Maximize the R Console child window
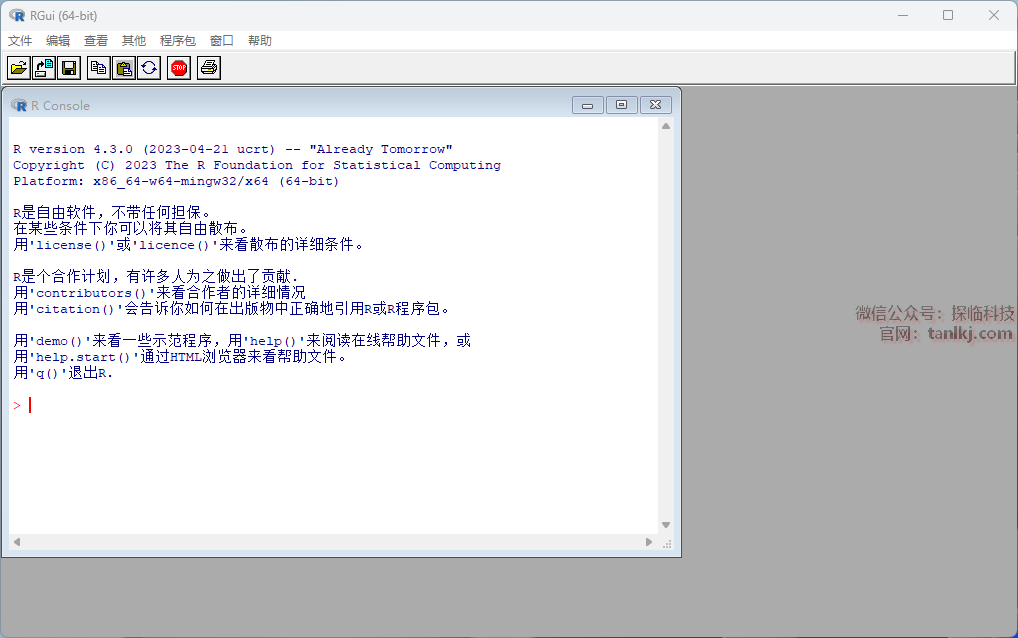The height and width of the screenshot is (638, 1018). coord(621,105)
